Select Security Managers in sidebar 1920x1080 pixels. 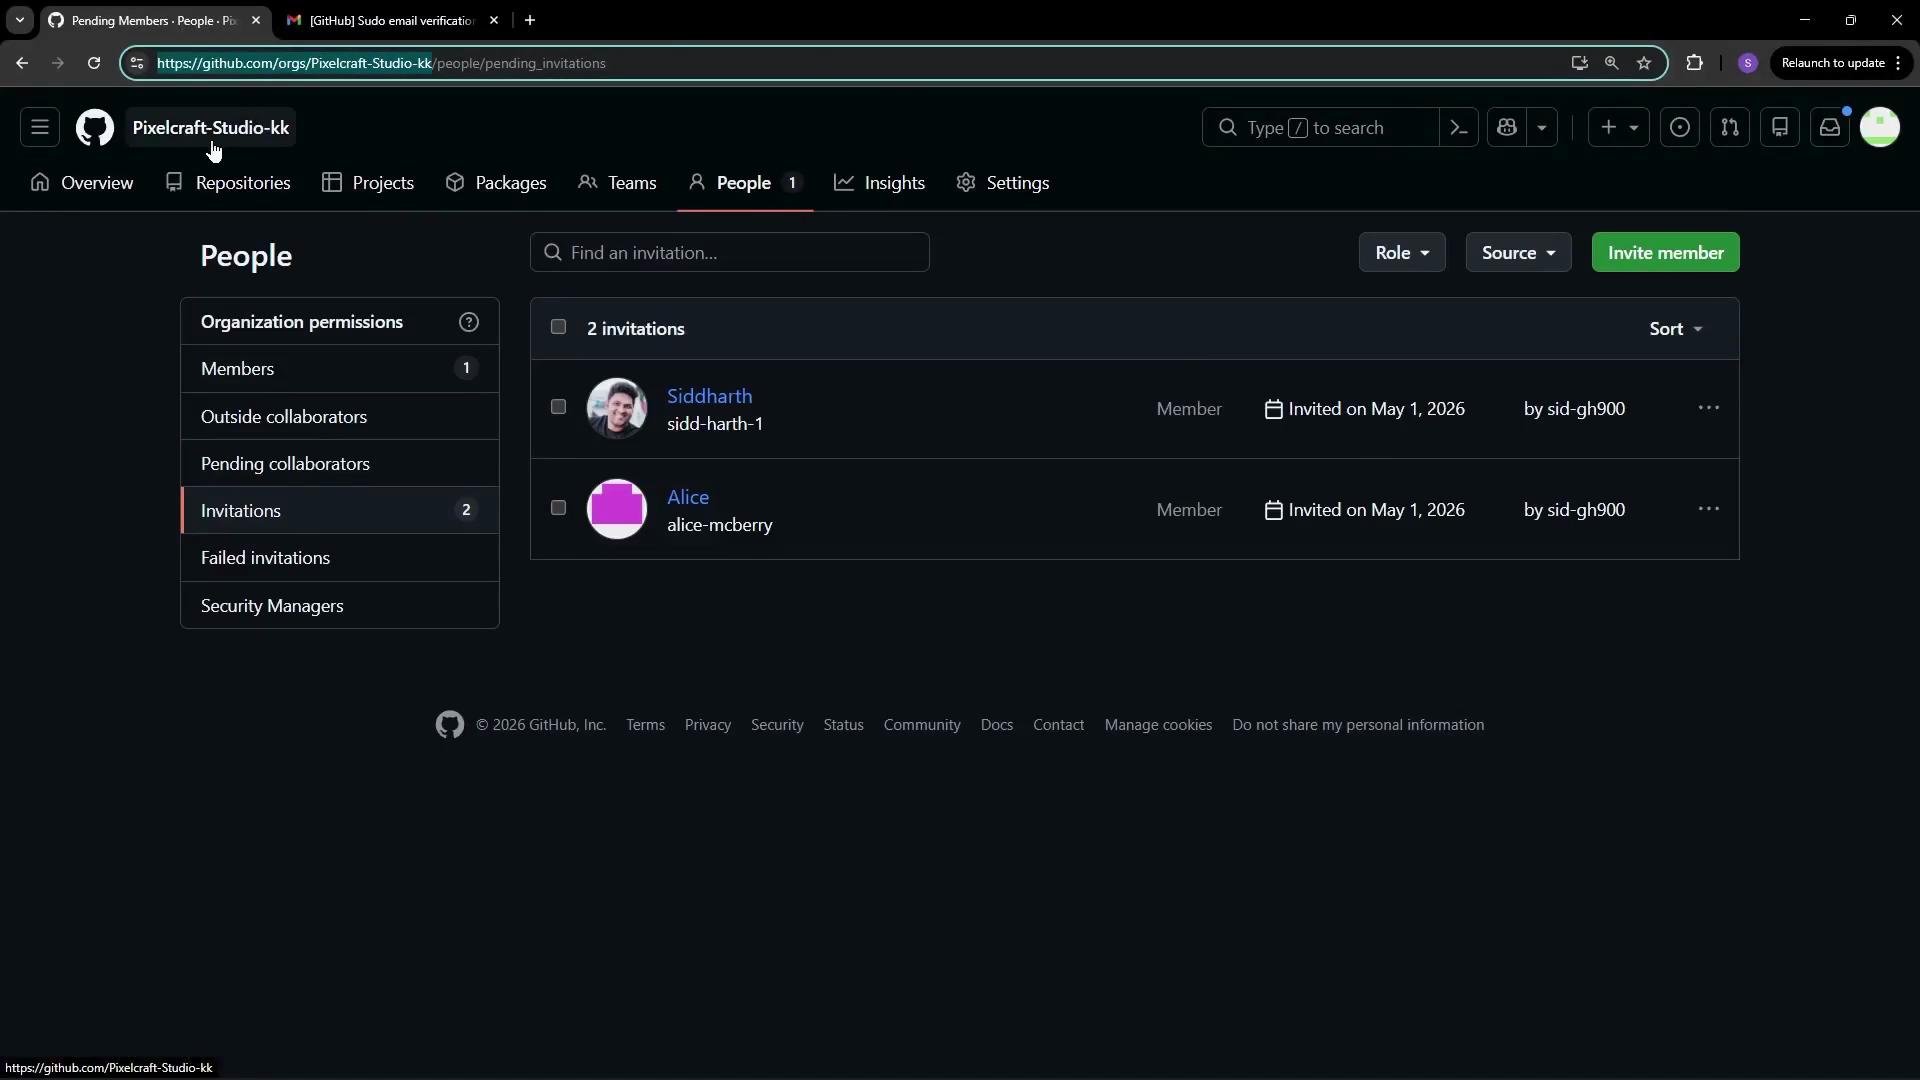coord(340,606)
